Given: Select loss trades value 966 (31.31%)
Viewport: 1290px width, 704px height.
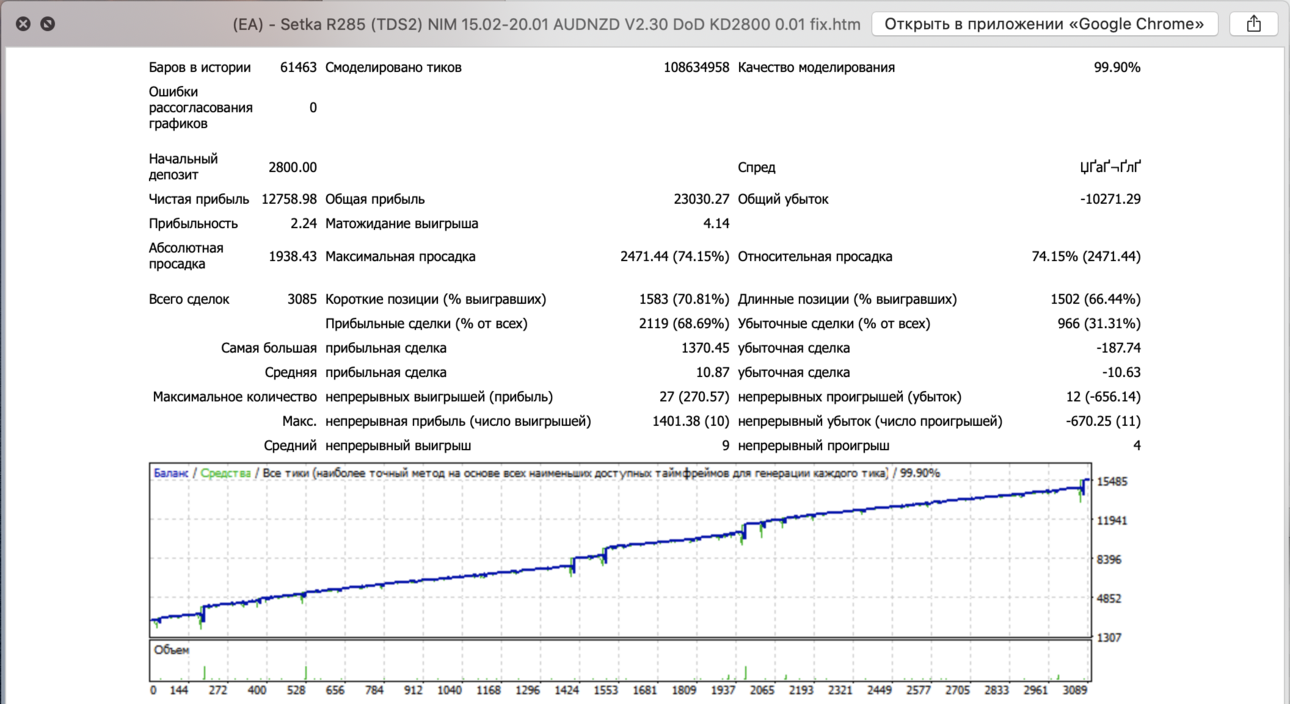Looking at the screenshot, I should [1099, 324].
